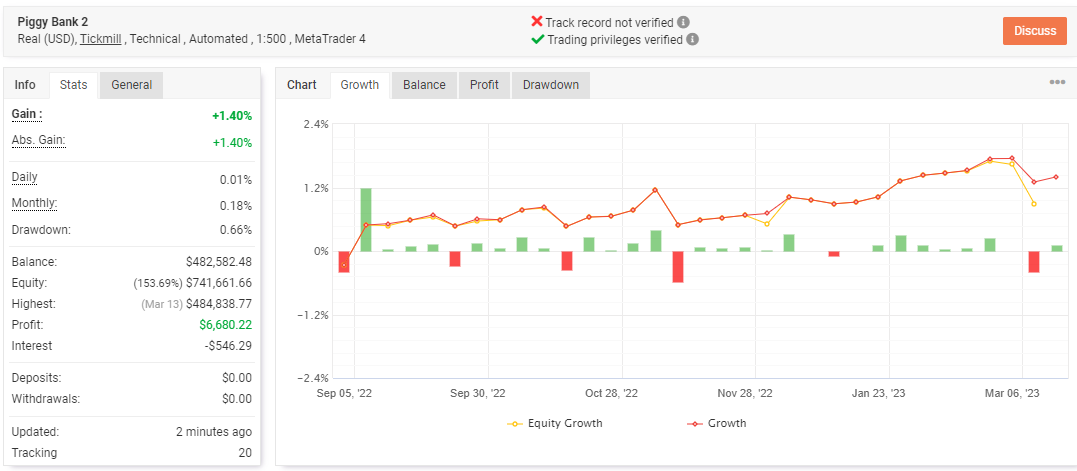Click the Monthly label

point(34,203)
